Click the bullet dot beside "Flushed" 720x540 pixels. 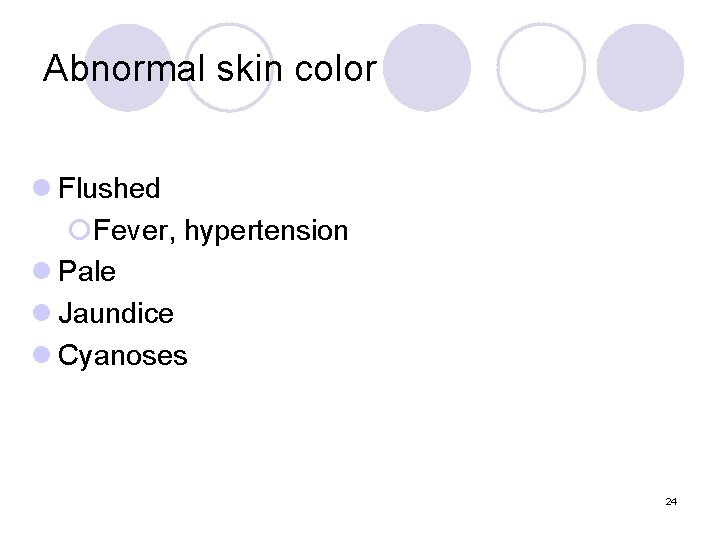coord(41,187)
